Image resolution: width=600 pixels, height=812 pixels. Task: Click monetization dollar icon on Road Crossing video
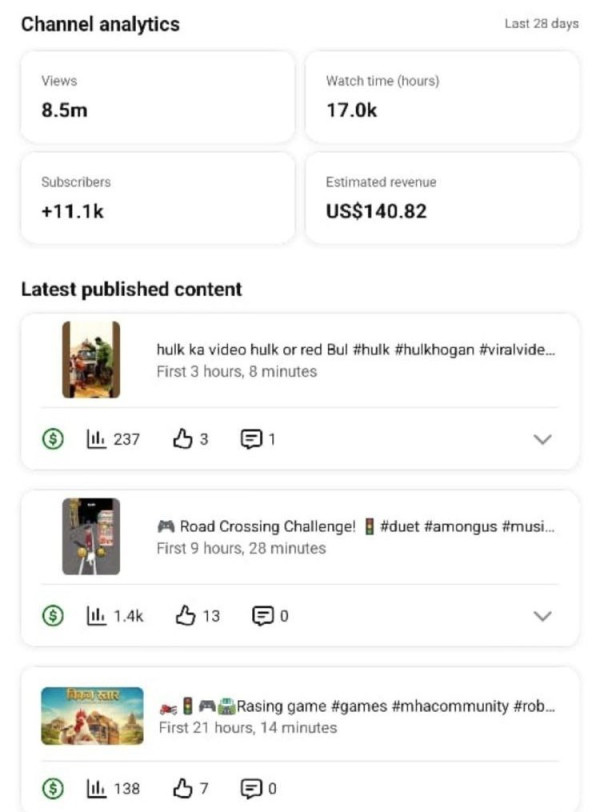pyautogui.click(x=54, y=616)
